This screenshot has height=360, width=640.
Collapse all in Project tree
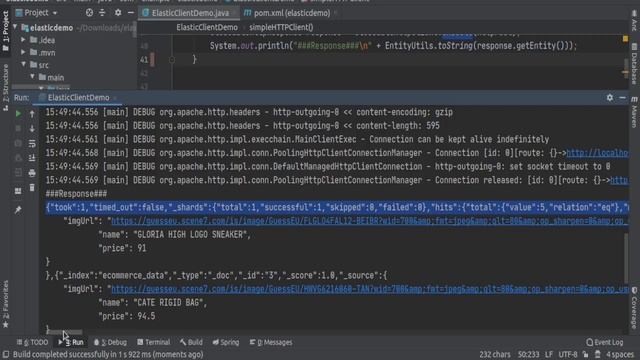[102, 13]
